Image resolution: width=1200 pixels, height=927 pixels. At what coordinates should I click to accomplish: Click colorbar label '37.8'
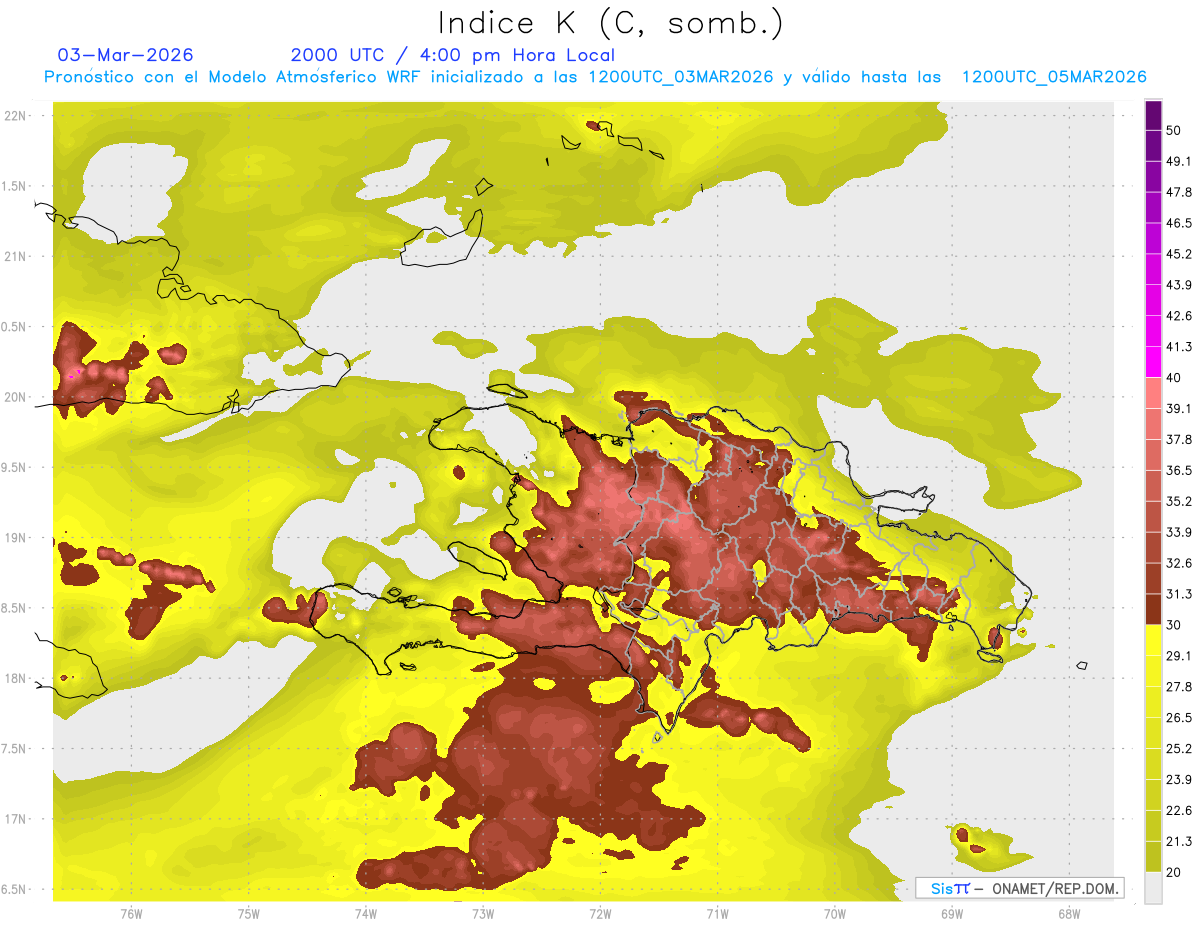[x=1179, y=440]
